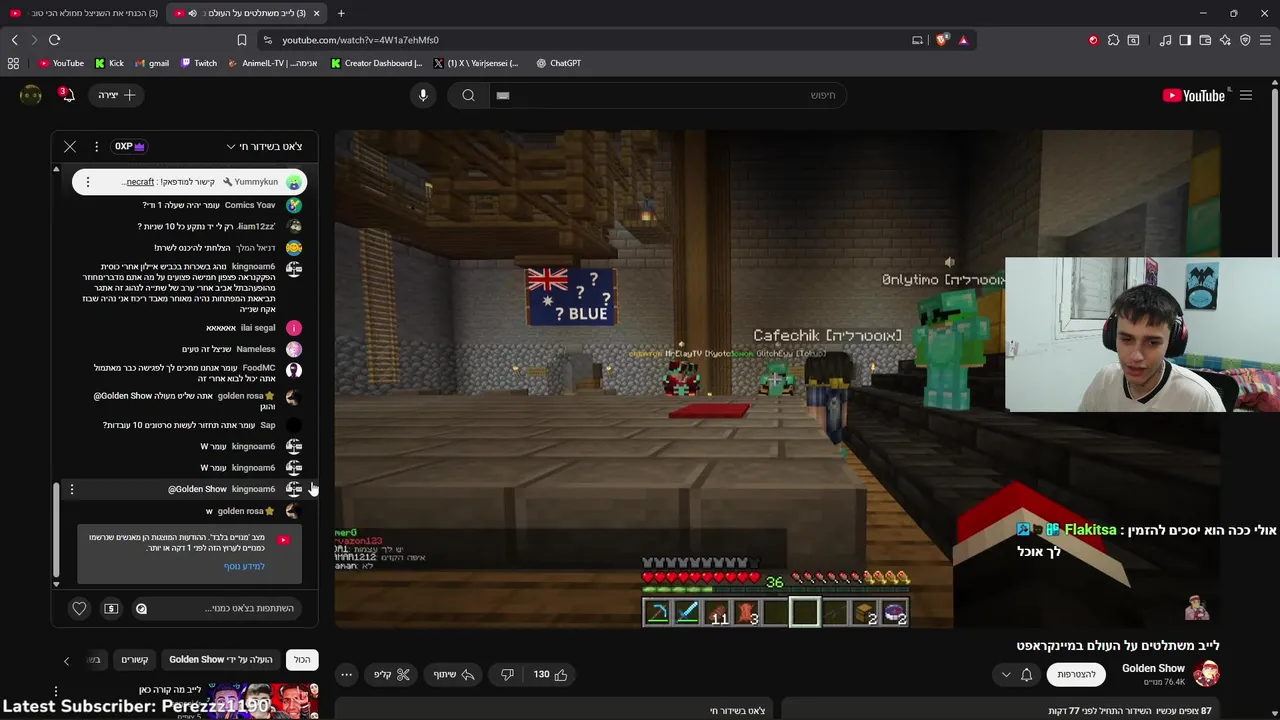Open the Golden Show channel avatar
Screen dimensions: 1280x720
[1206, 673]
